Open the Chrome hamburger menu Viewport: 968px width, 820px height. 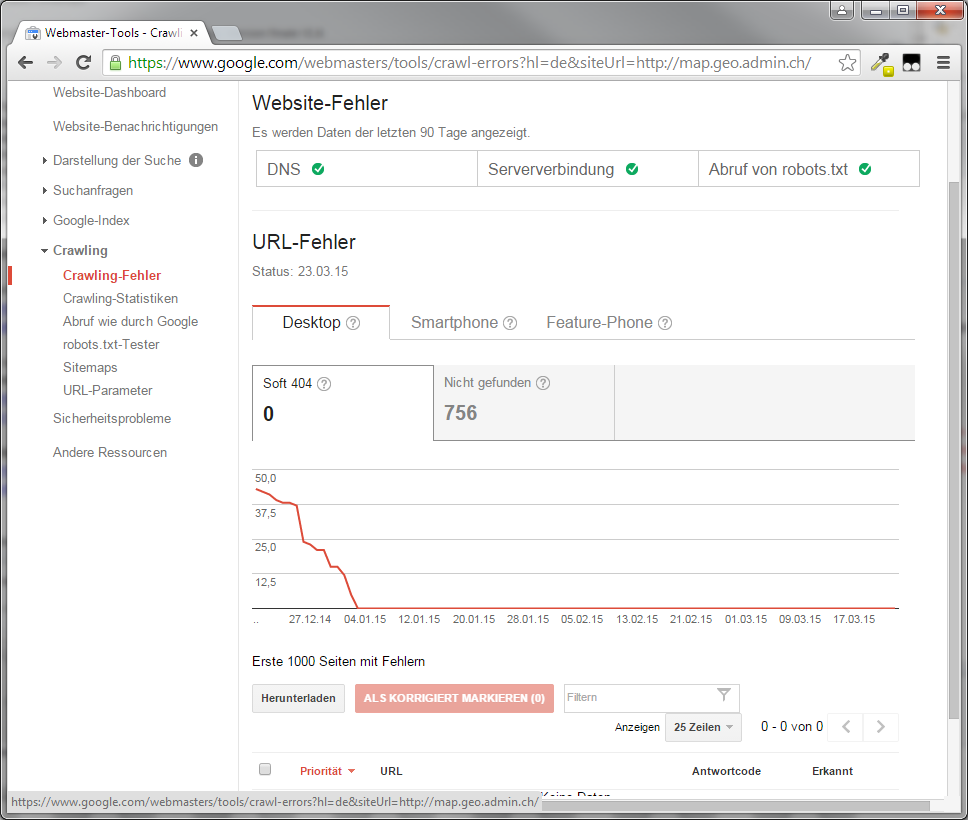coord(943,62)
